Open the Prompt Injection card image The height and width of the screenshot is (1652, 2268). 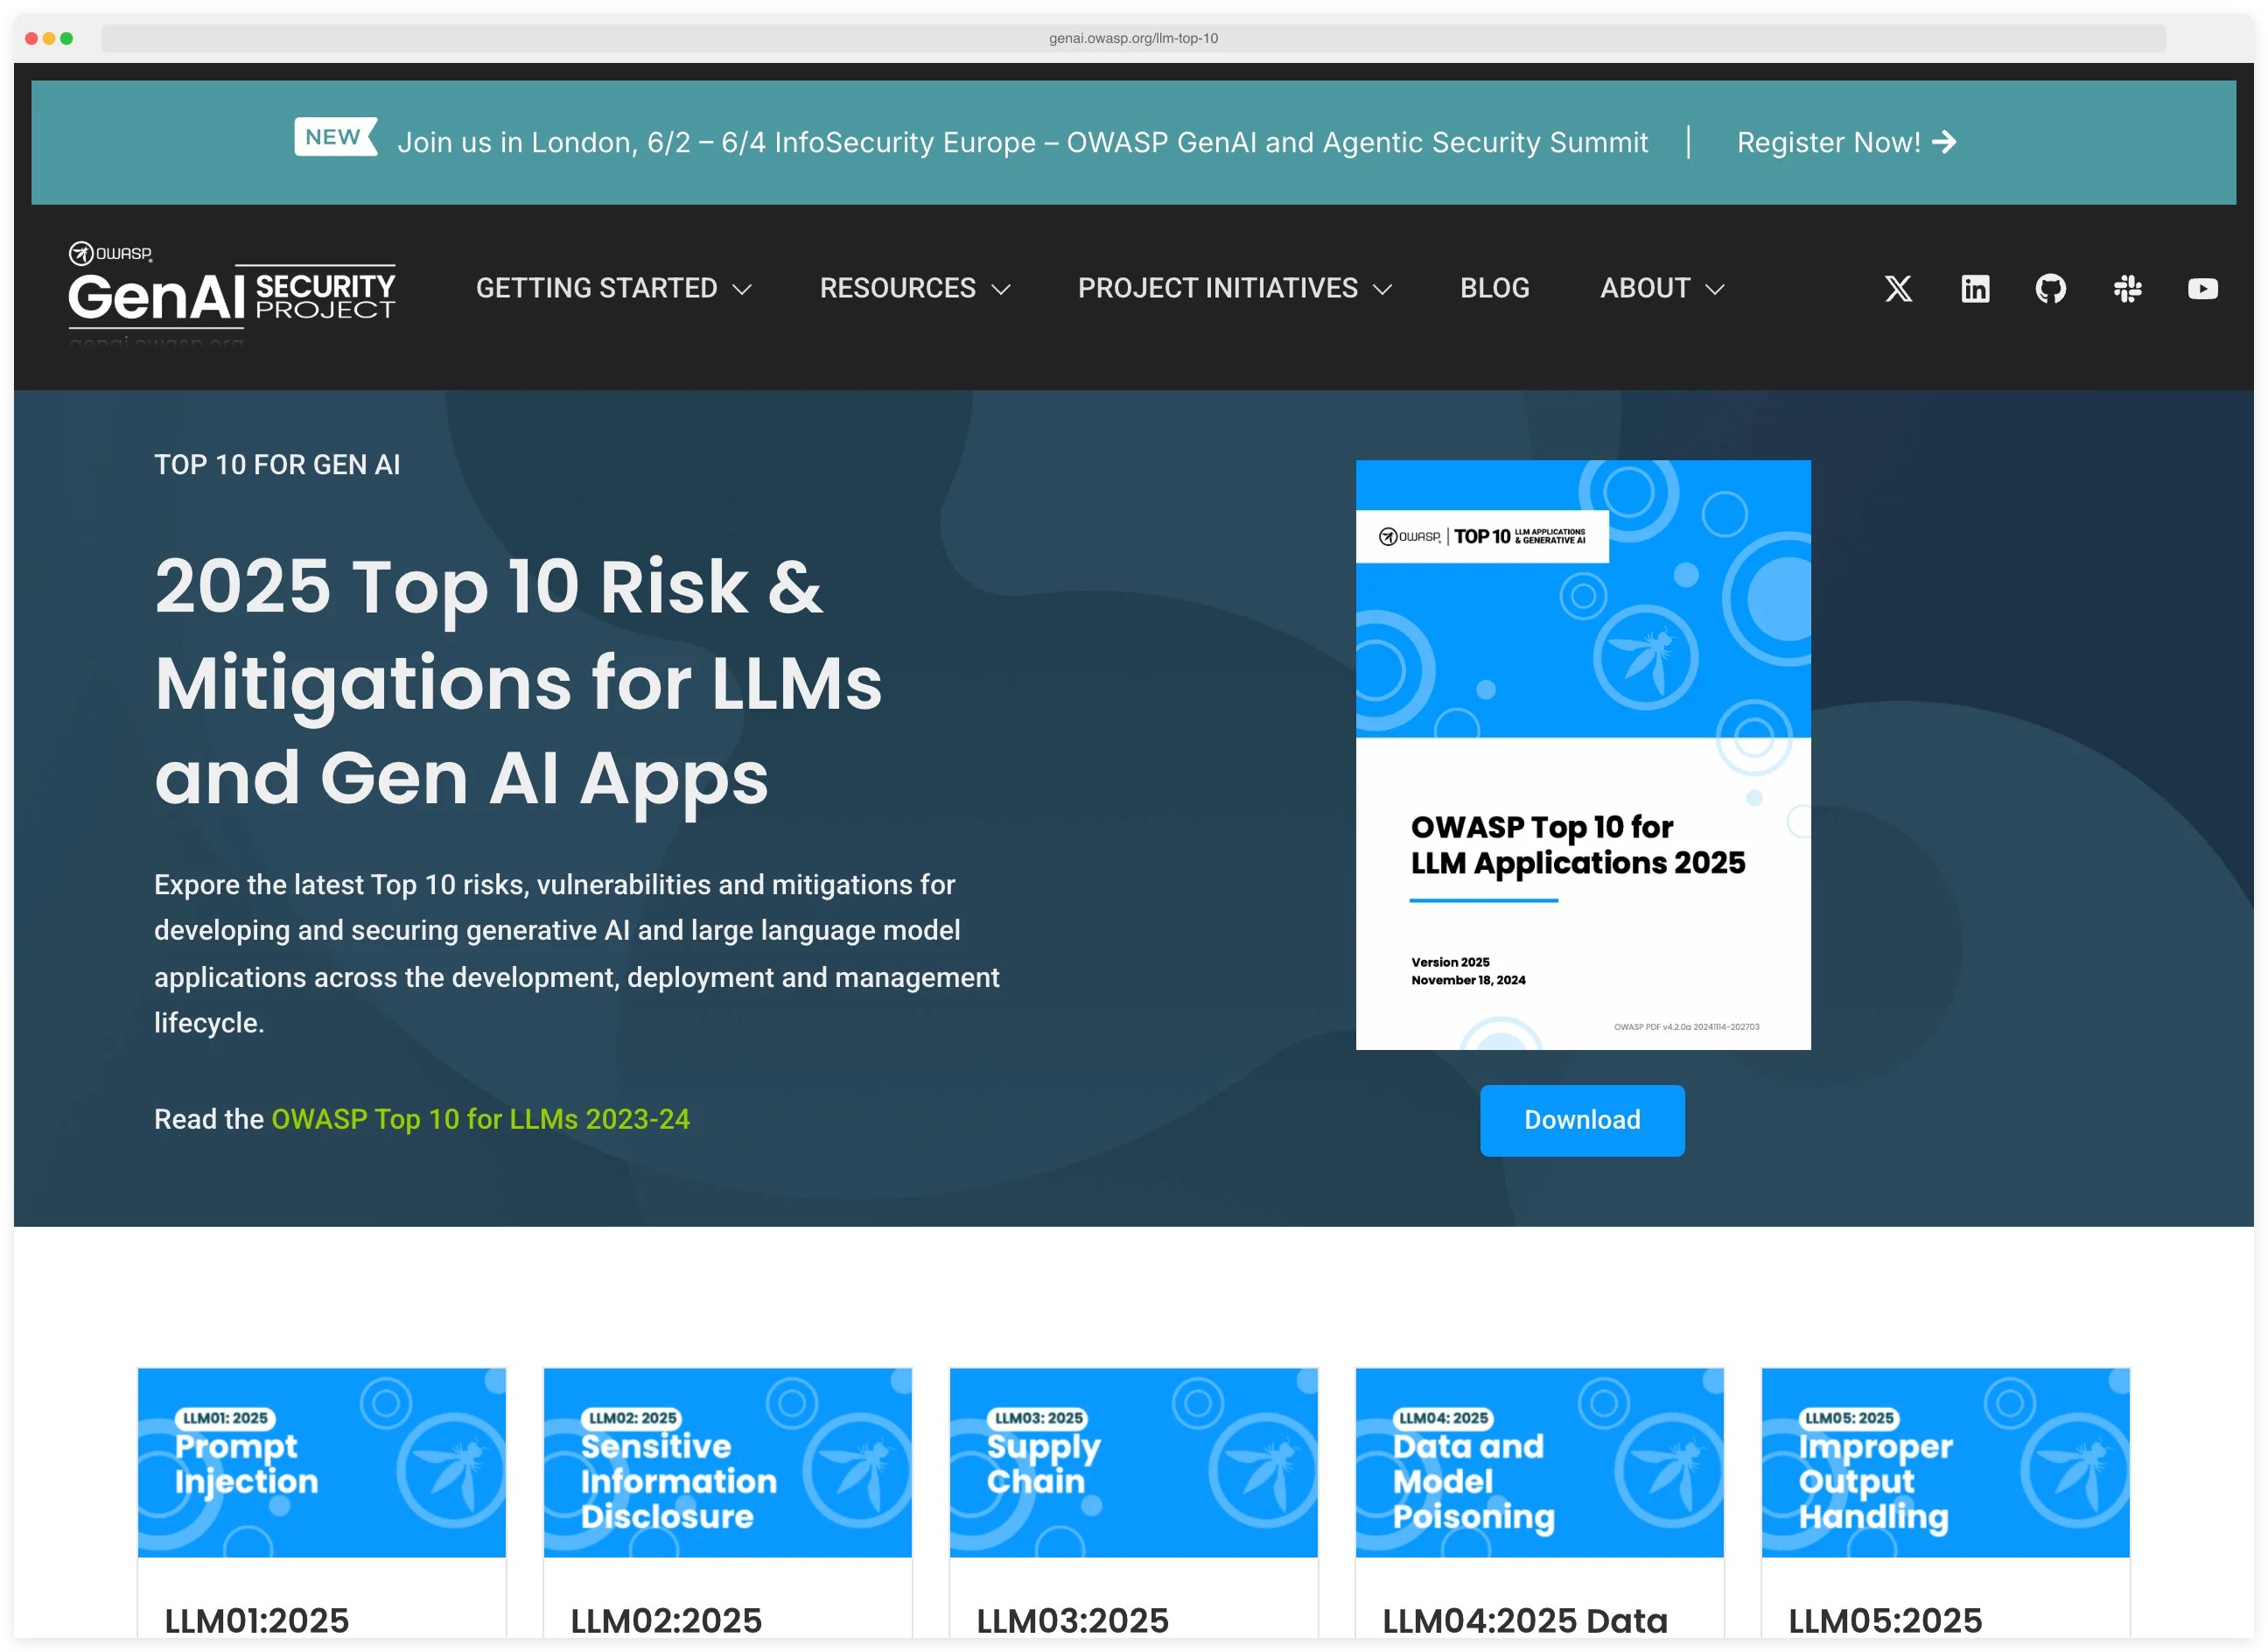(322, 1462)
